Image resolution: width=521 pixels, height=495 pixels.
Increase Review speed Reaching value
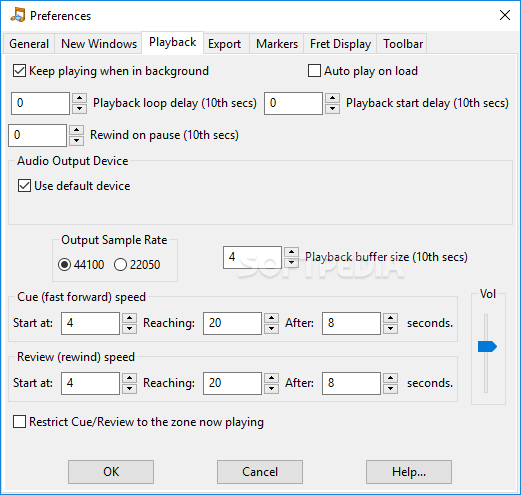[271, 378]
